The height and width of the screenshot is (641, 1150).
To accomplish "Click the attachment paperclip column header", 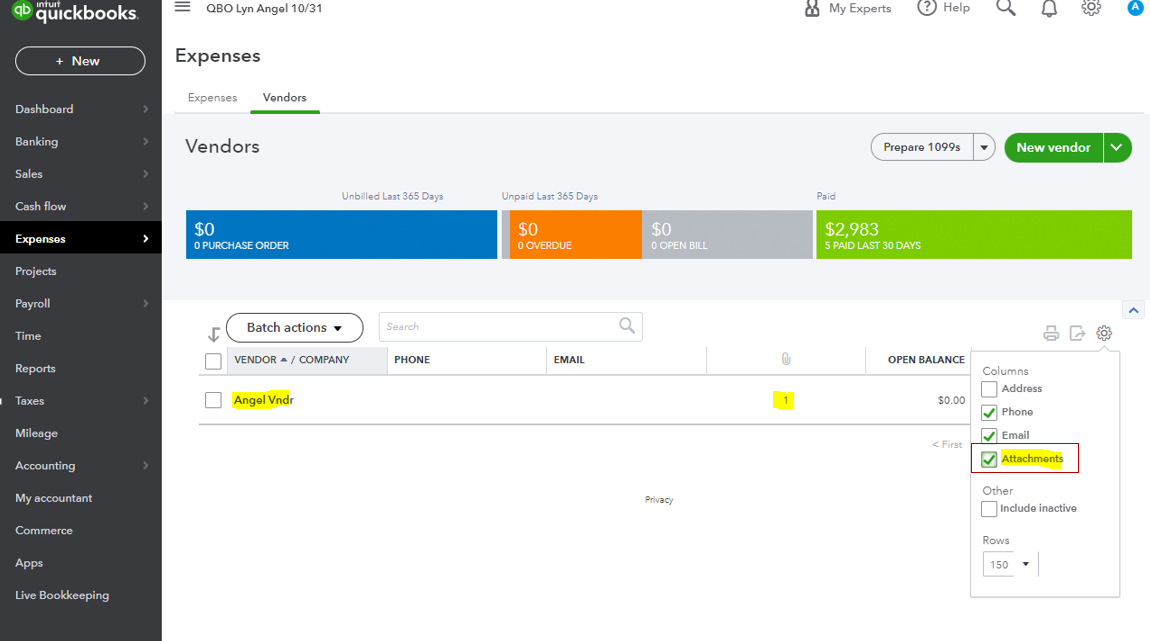I will 785,359.
